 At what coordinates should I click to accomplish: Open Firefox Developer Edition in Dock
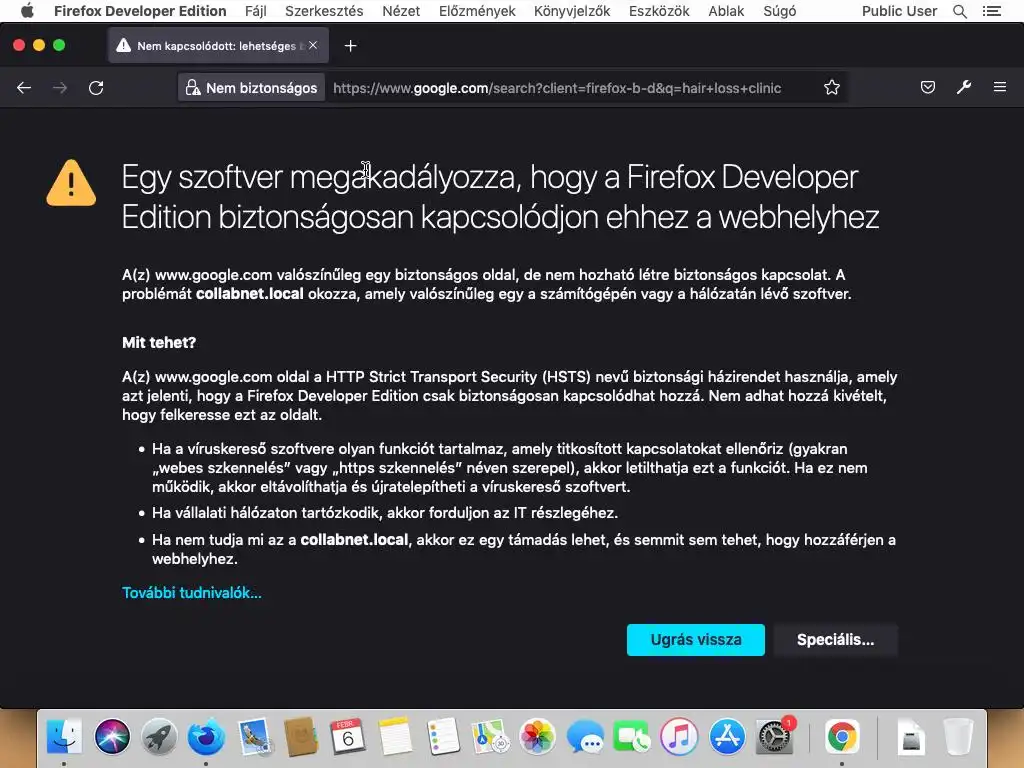click(x=206, y=737)
